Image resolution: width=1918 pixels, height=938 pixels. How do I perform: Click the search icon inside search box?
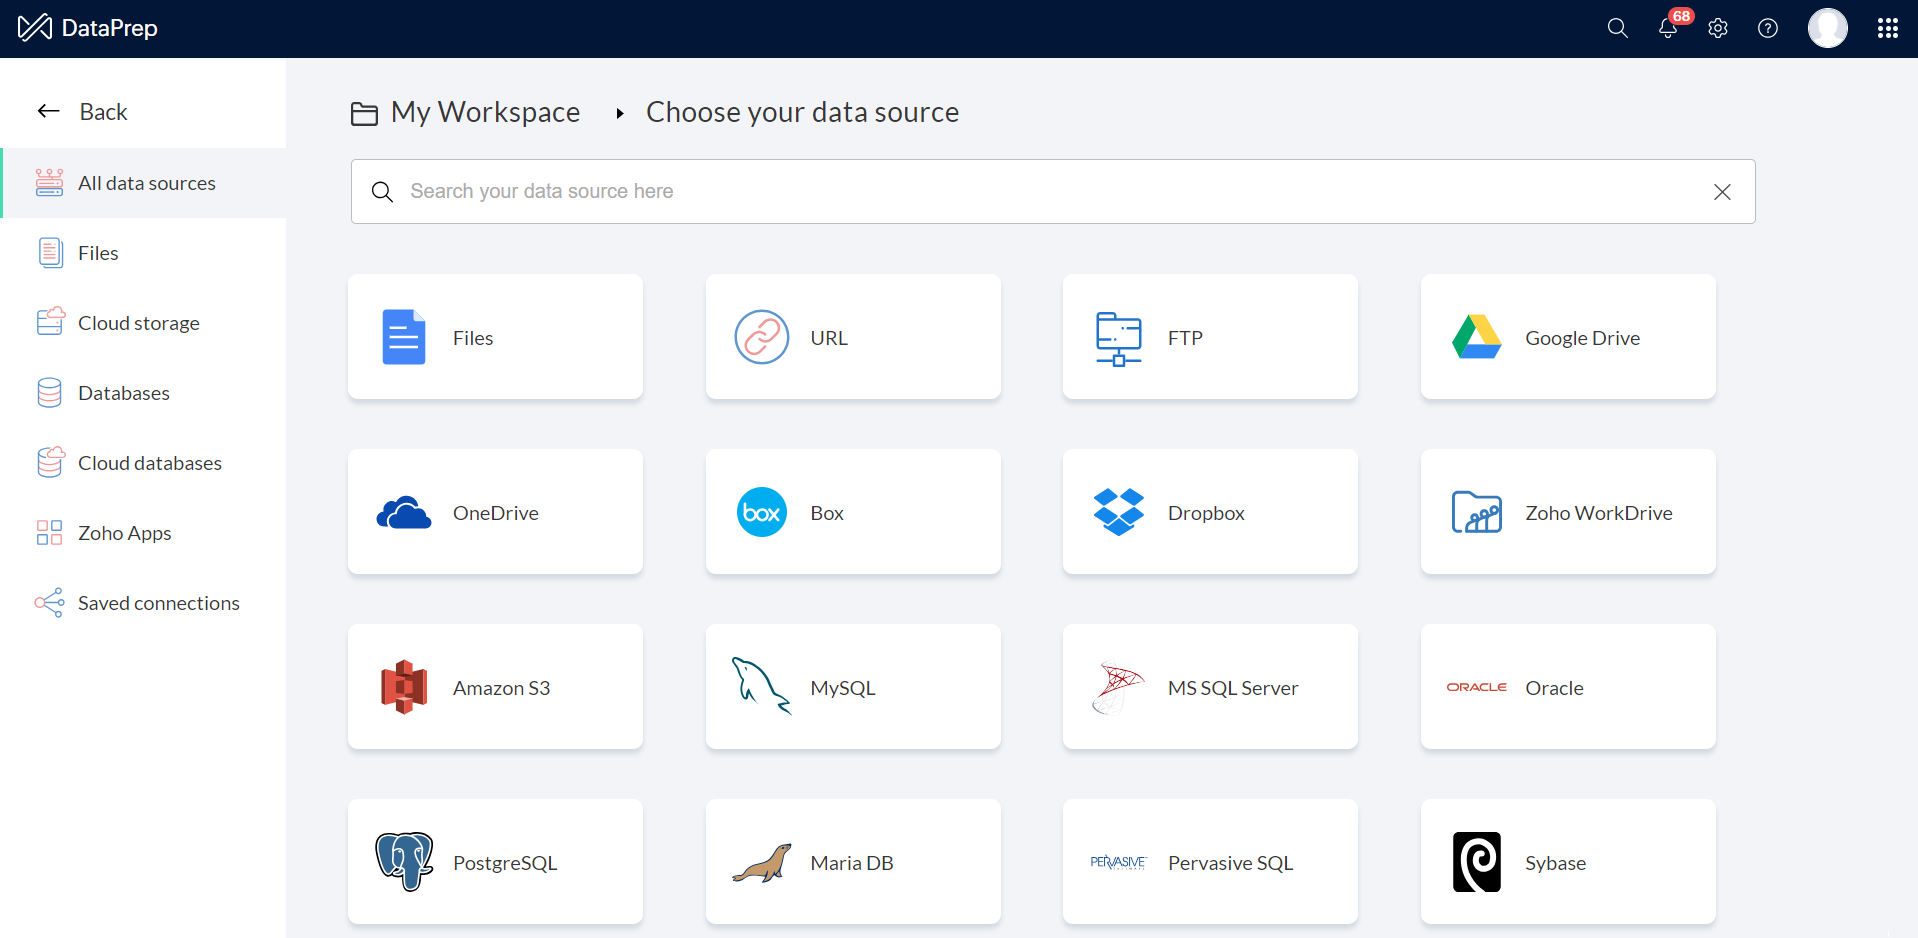(382, 191)
